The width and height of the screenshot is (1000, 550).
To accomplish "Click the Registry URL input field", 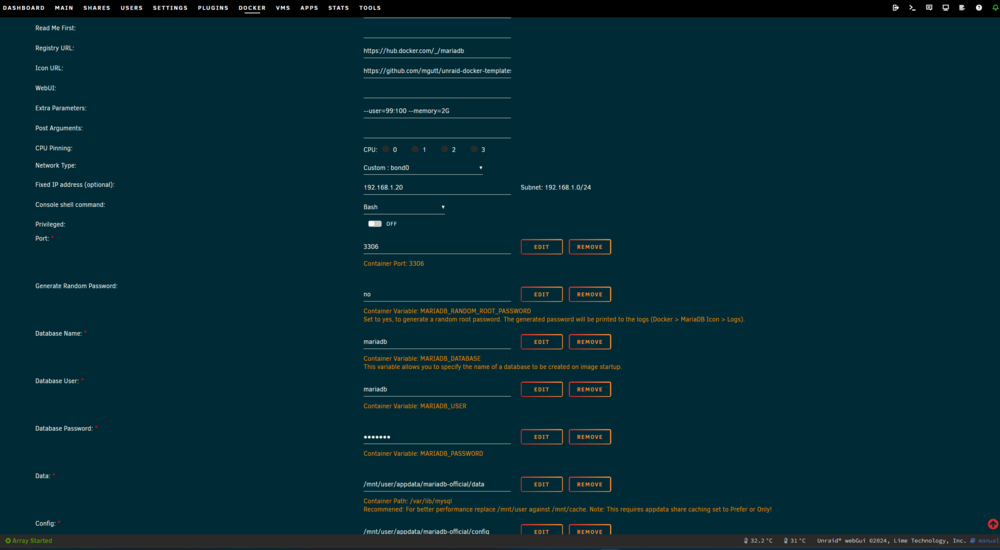I will (x=437, y=50).
